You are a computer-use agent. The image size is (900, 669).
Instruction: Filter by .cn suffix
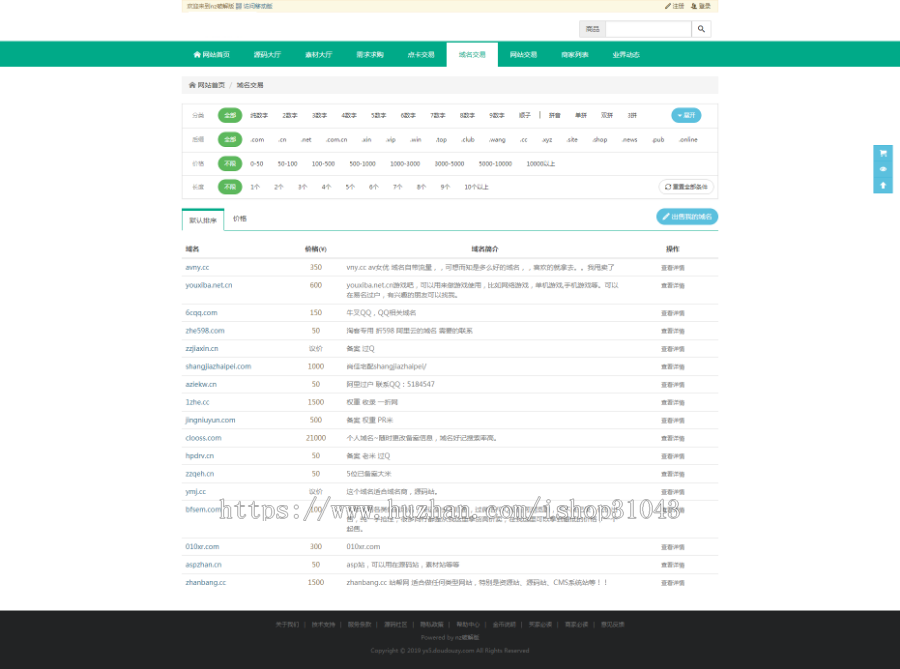[x=282, y=139]
